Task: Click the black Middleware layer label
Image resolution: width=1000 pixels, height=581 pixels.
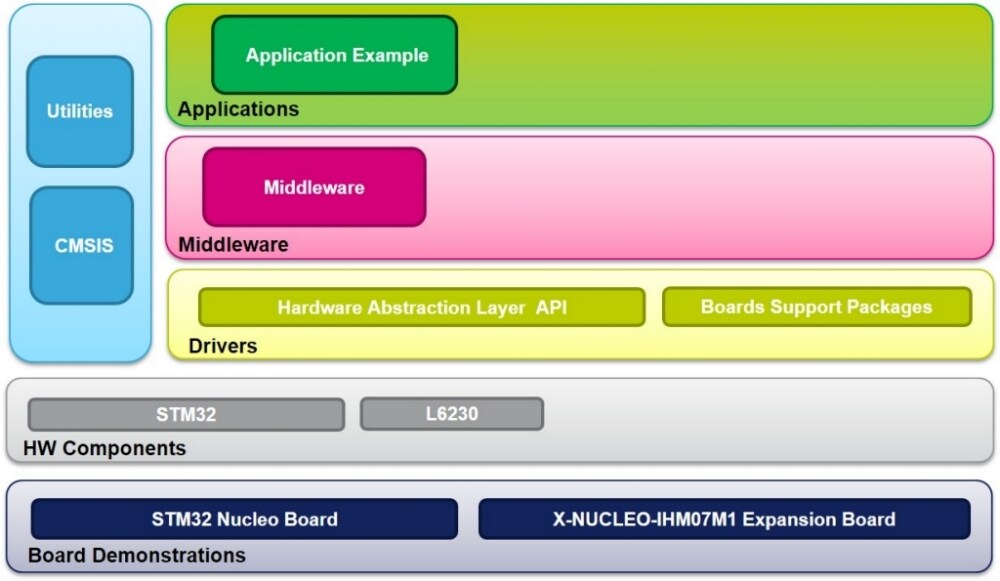Action: (x=233, y=244)
